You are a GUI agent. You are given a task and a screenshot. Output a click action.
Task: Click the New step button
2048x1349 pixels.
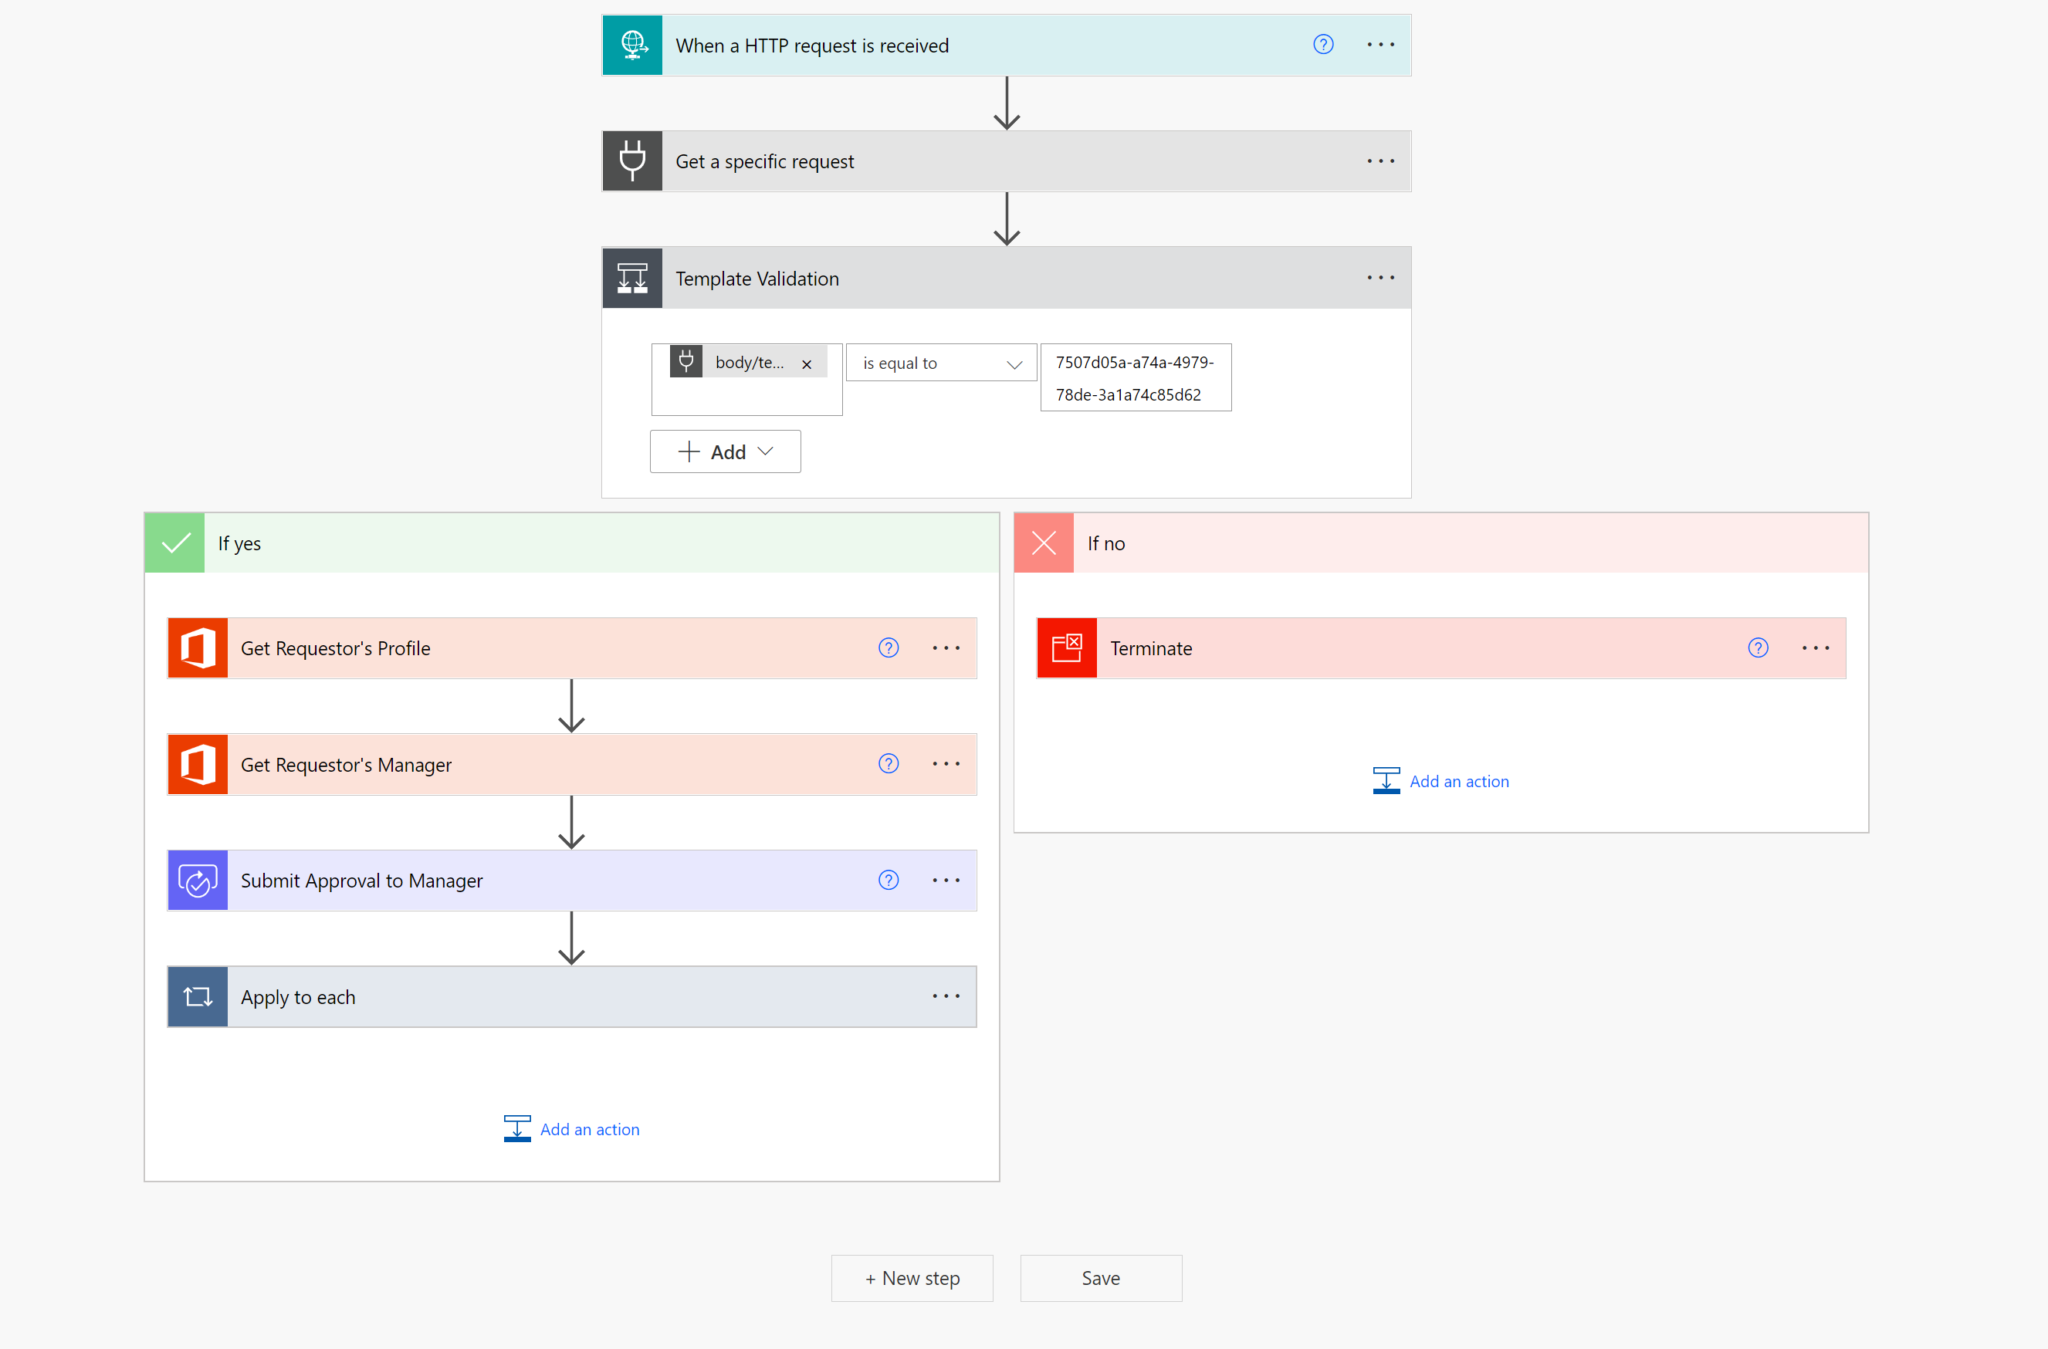[911, 1277]
